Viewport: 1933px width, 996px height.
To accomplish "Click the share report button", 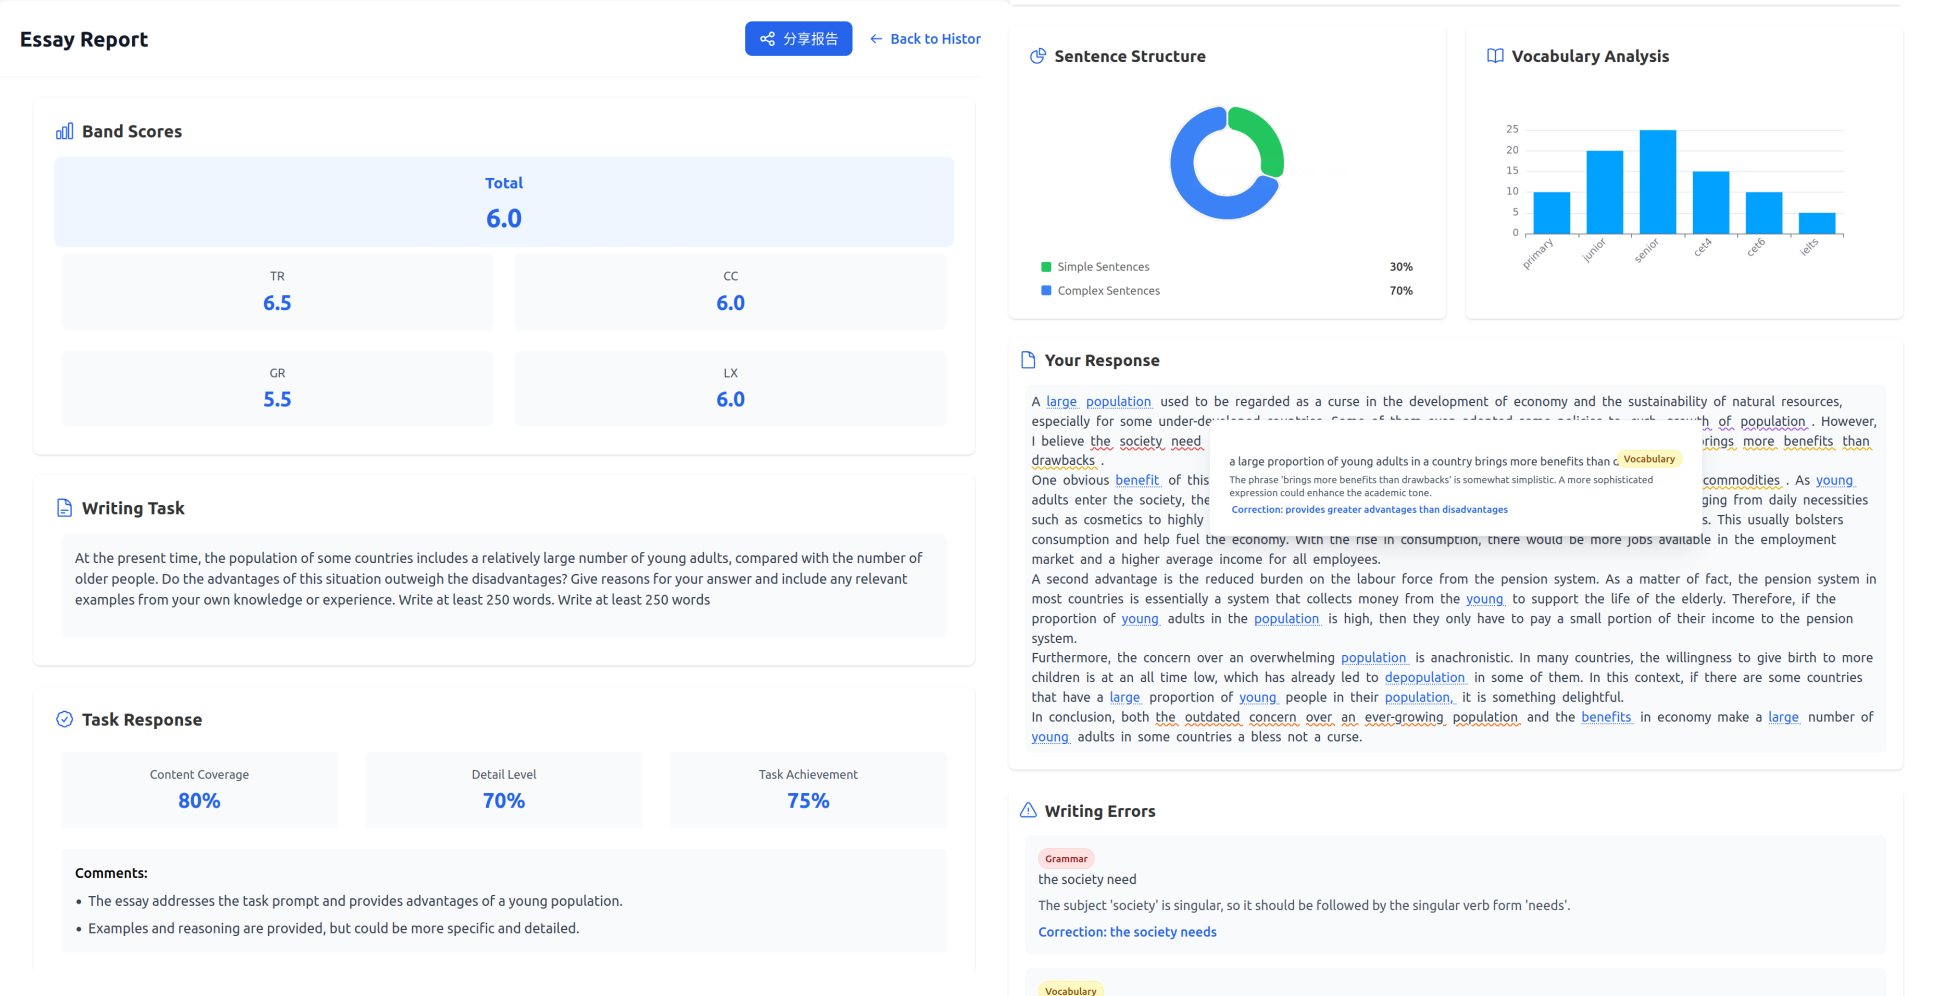I will [798, 39].
